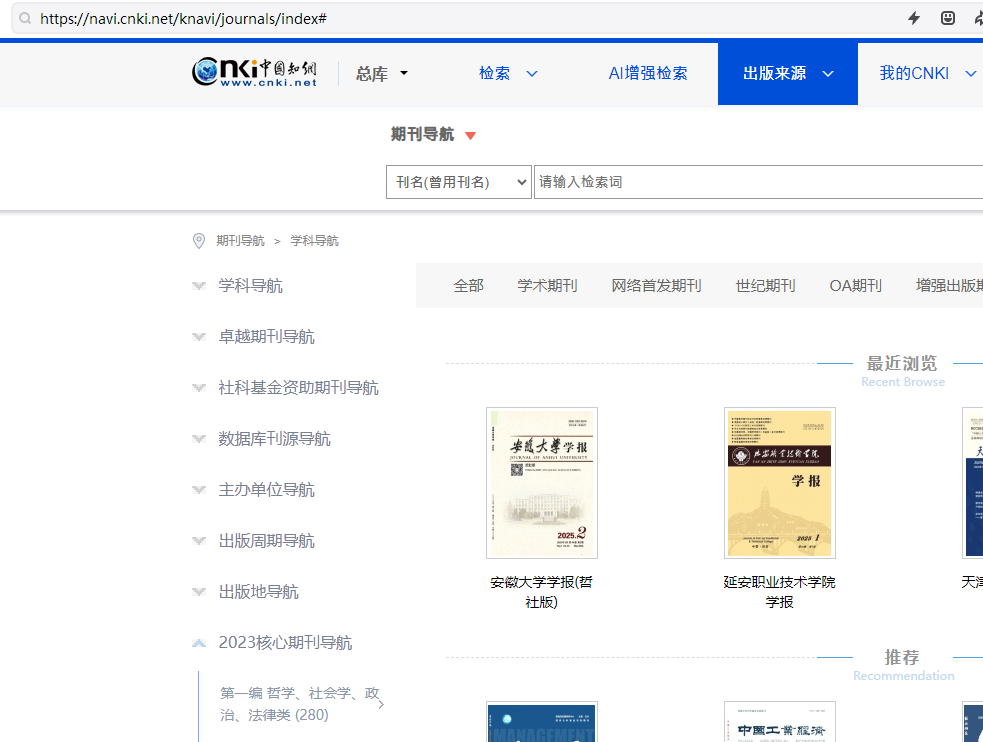The width and height of the screenshot is (983, 742).
Task: Select the 网络首发期刊 tab
Action: point(656,286)
